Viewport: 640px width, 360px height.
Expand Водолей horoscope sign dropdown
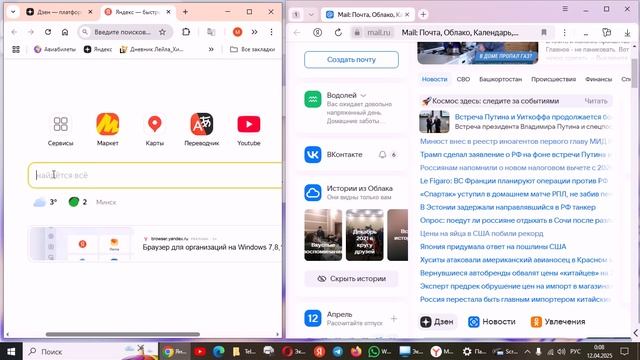click(363, 96)
